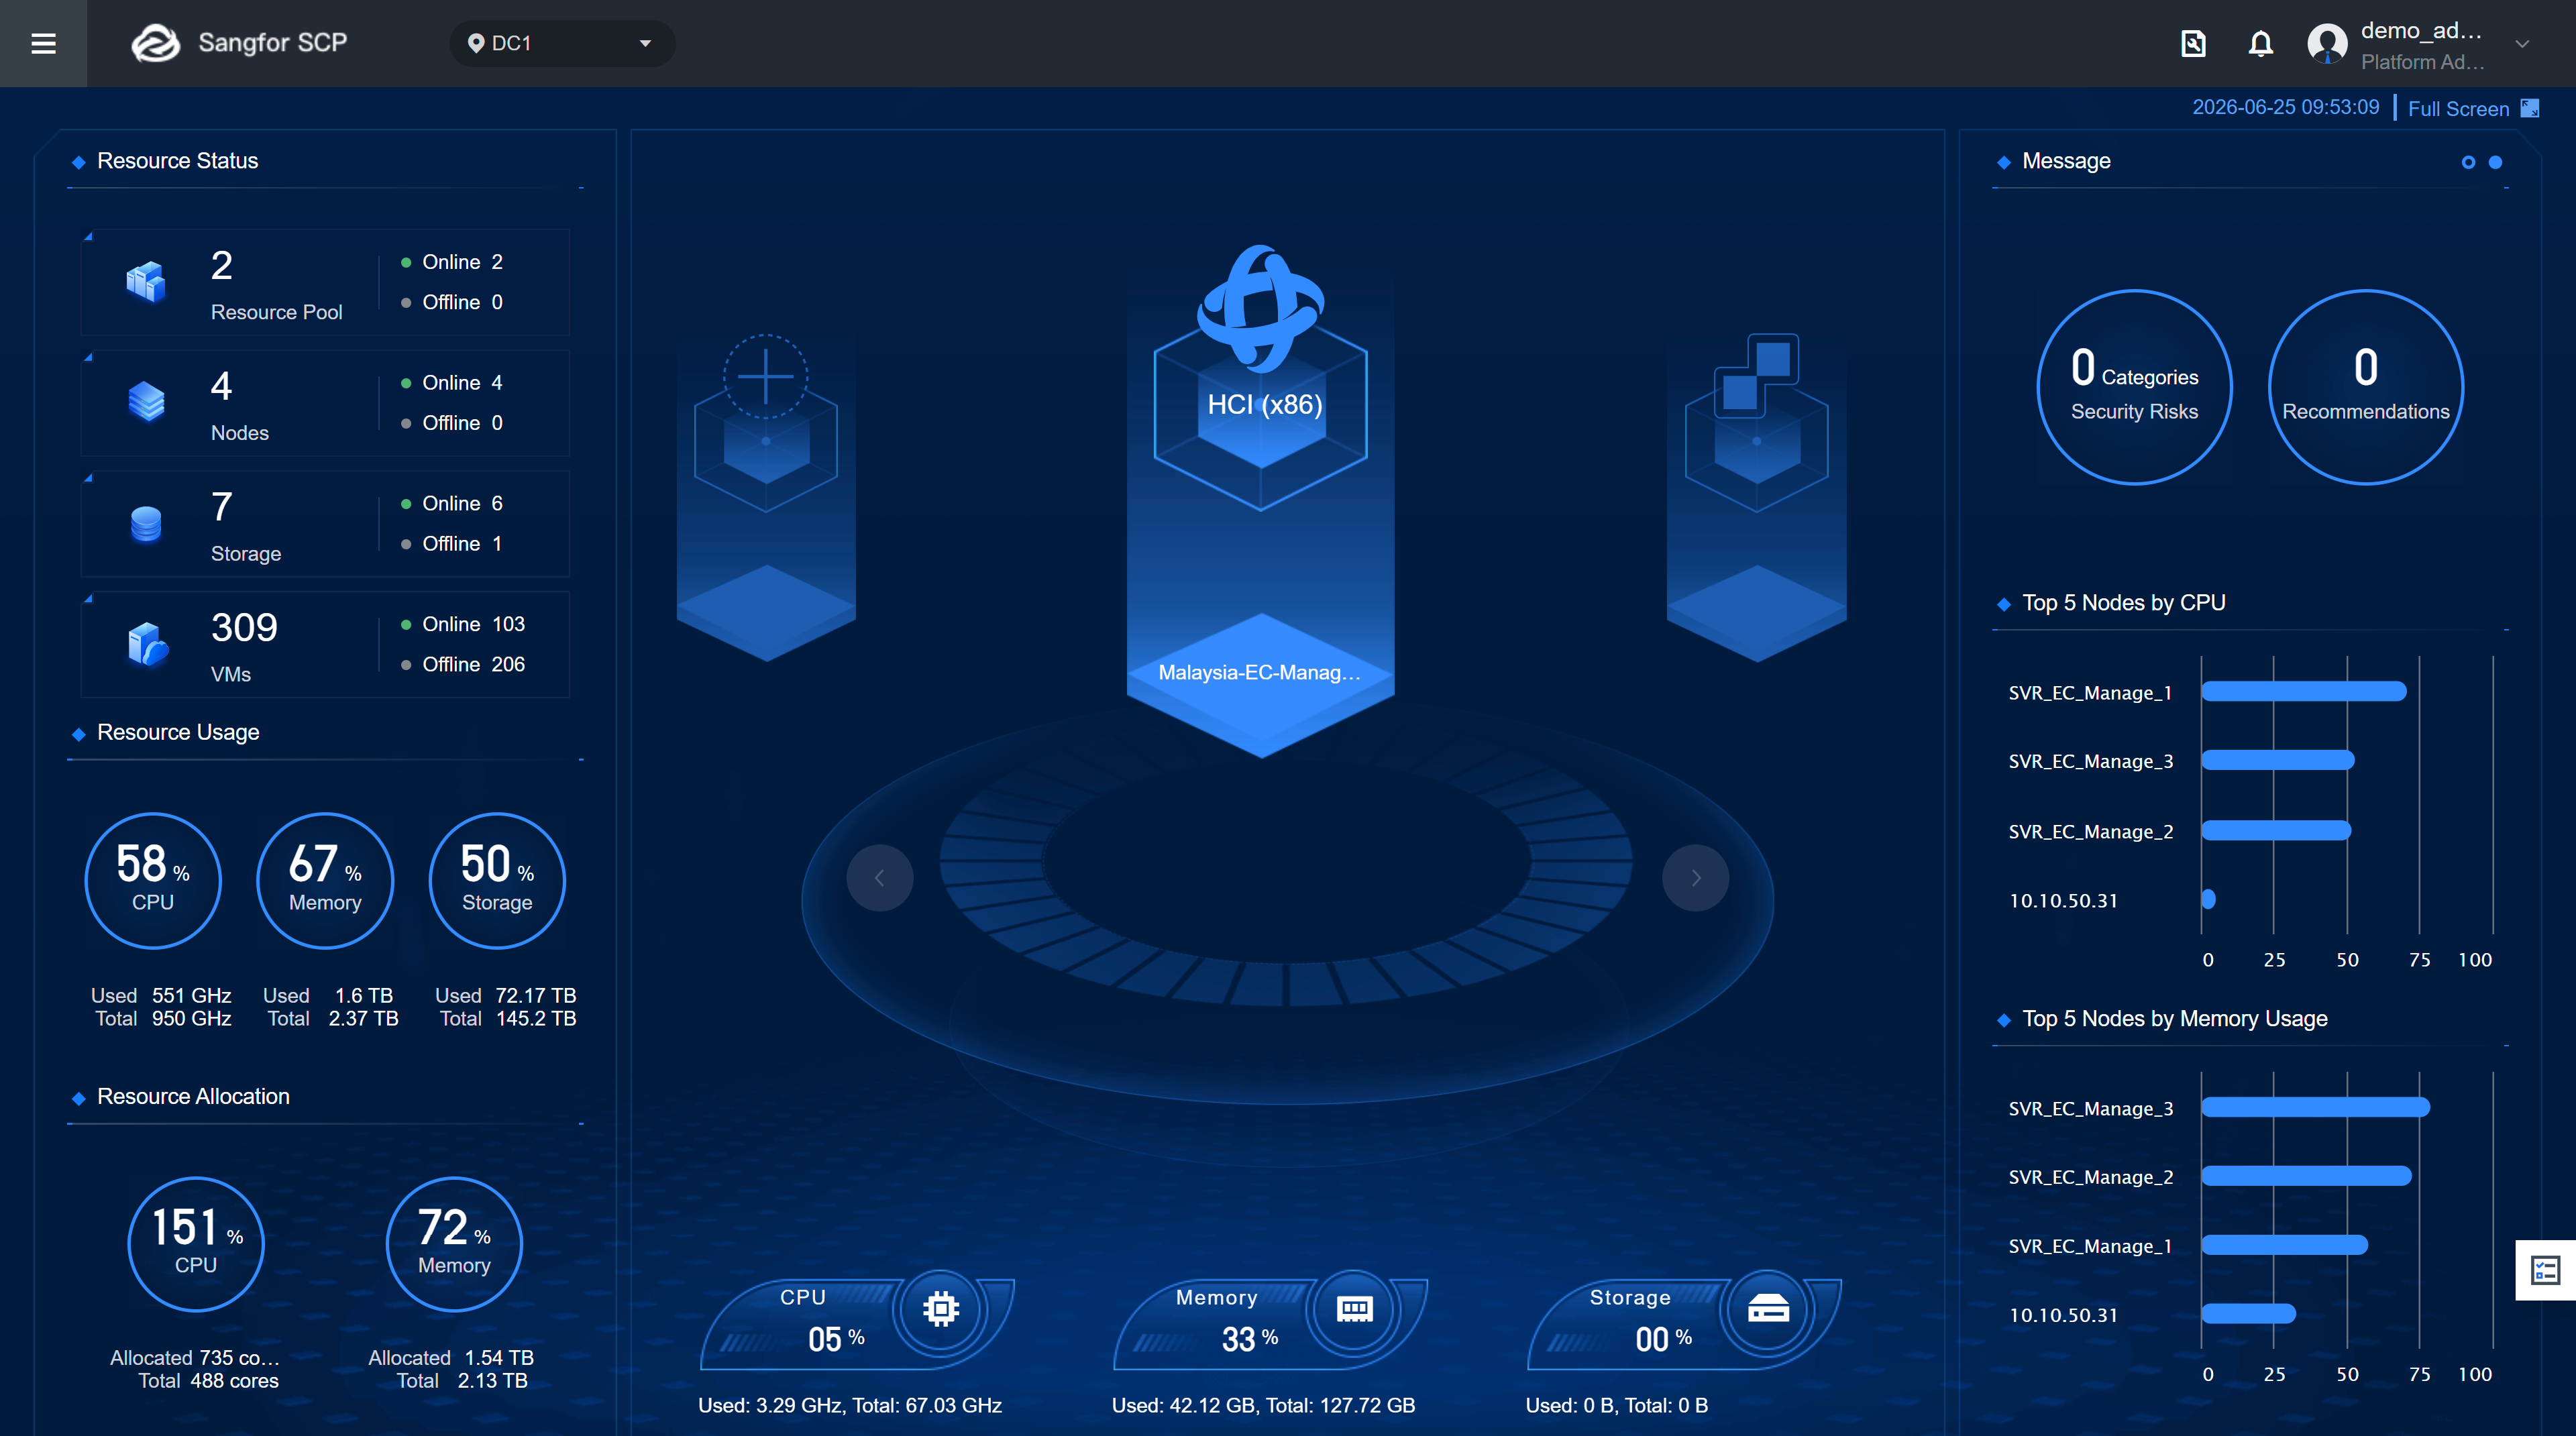
Task: Click the 0 Recommendations circle
Action: [x=2366, y=387]
